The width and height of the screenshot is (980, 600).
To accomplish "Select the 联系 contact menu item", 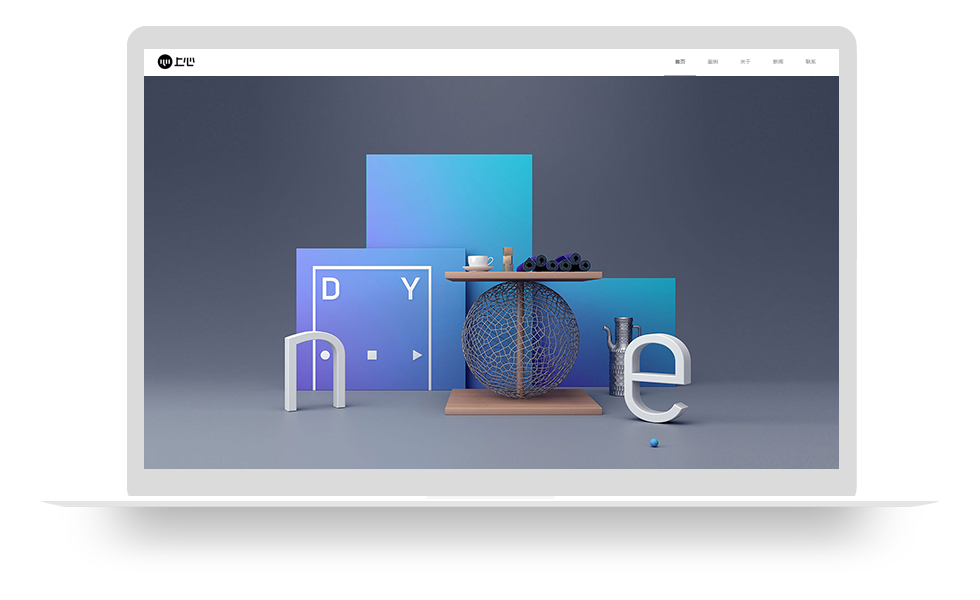I will pyautogui.click(x=811, y=62).
